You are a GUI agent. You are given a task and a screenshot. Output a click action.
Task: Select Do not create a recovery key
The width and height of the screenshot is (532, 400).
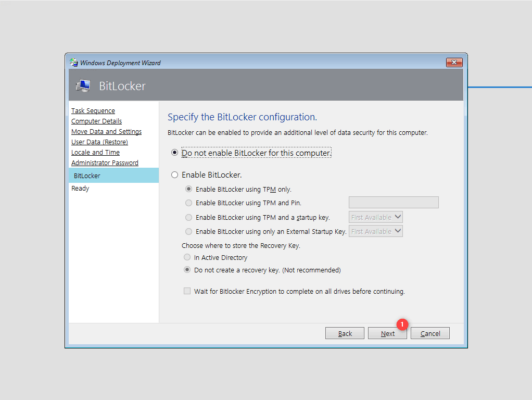click(x=187, y=270)
